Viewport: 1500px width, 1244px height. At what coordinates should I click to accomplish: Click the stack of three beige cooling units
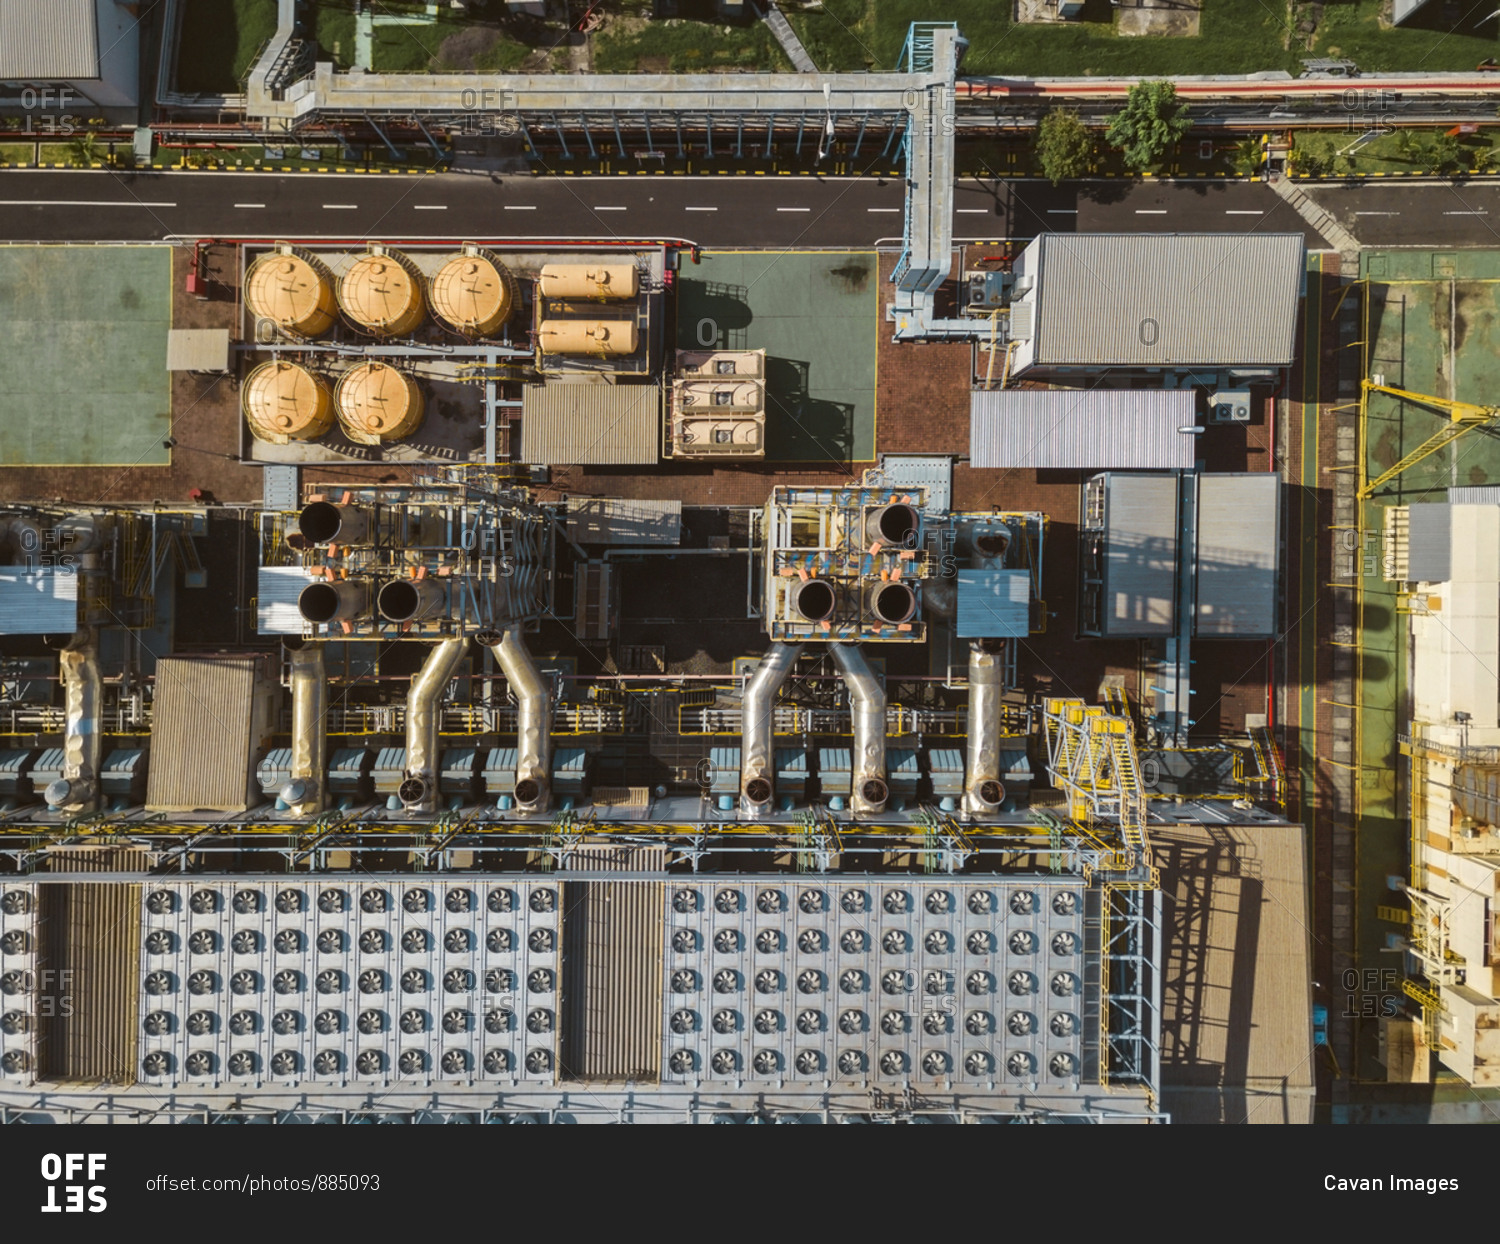(718, 403)
